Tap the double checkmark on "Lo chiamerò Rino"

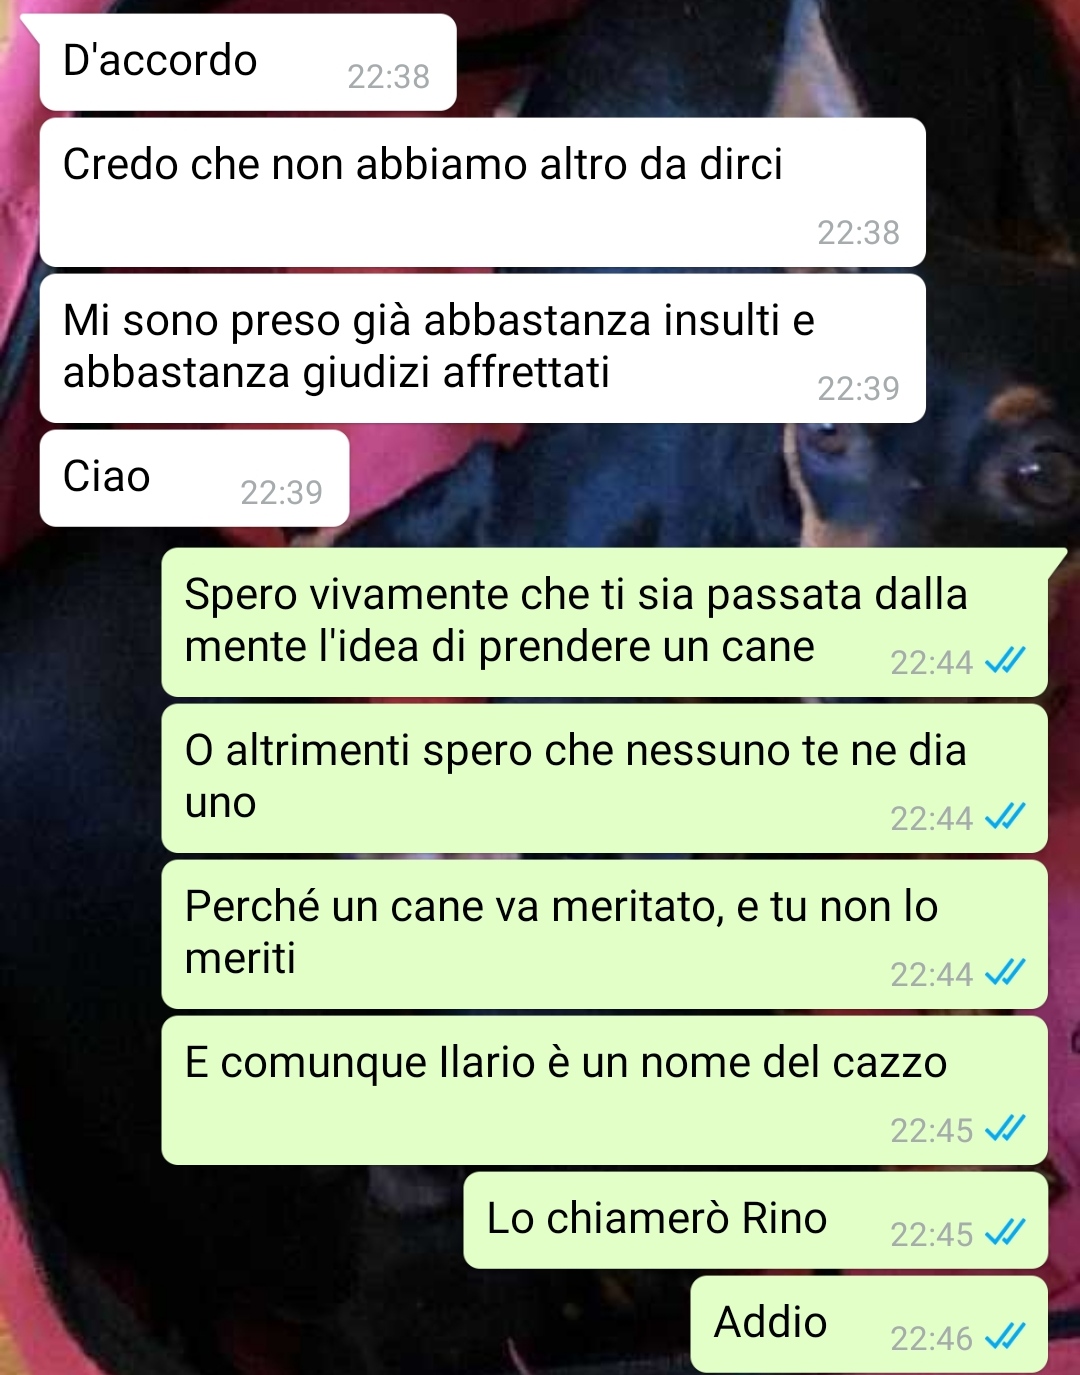pyautogui.click(x=1005, y=1232)
